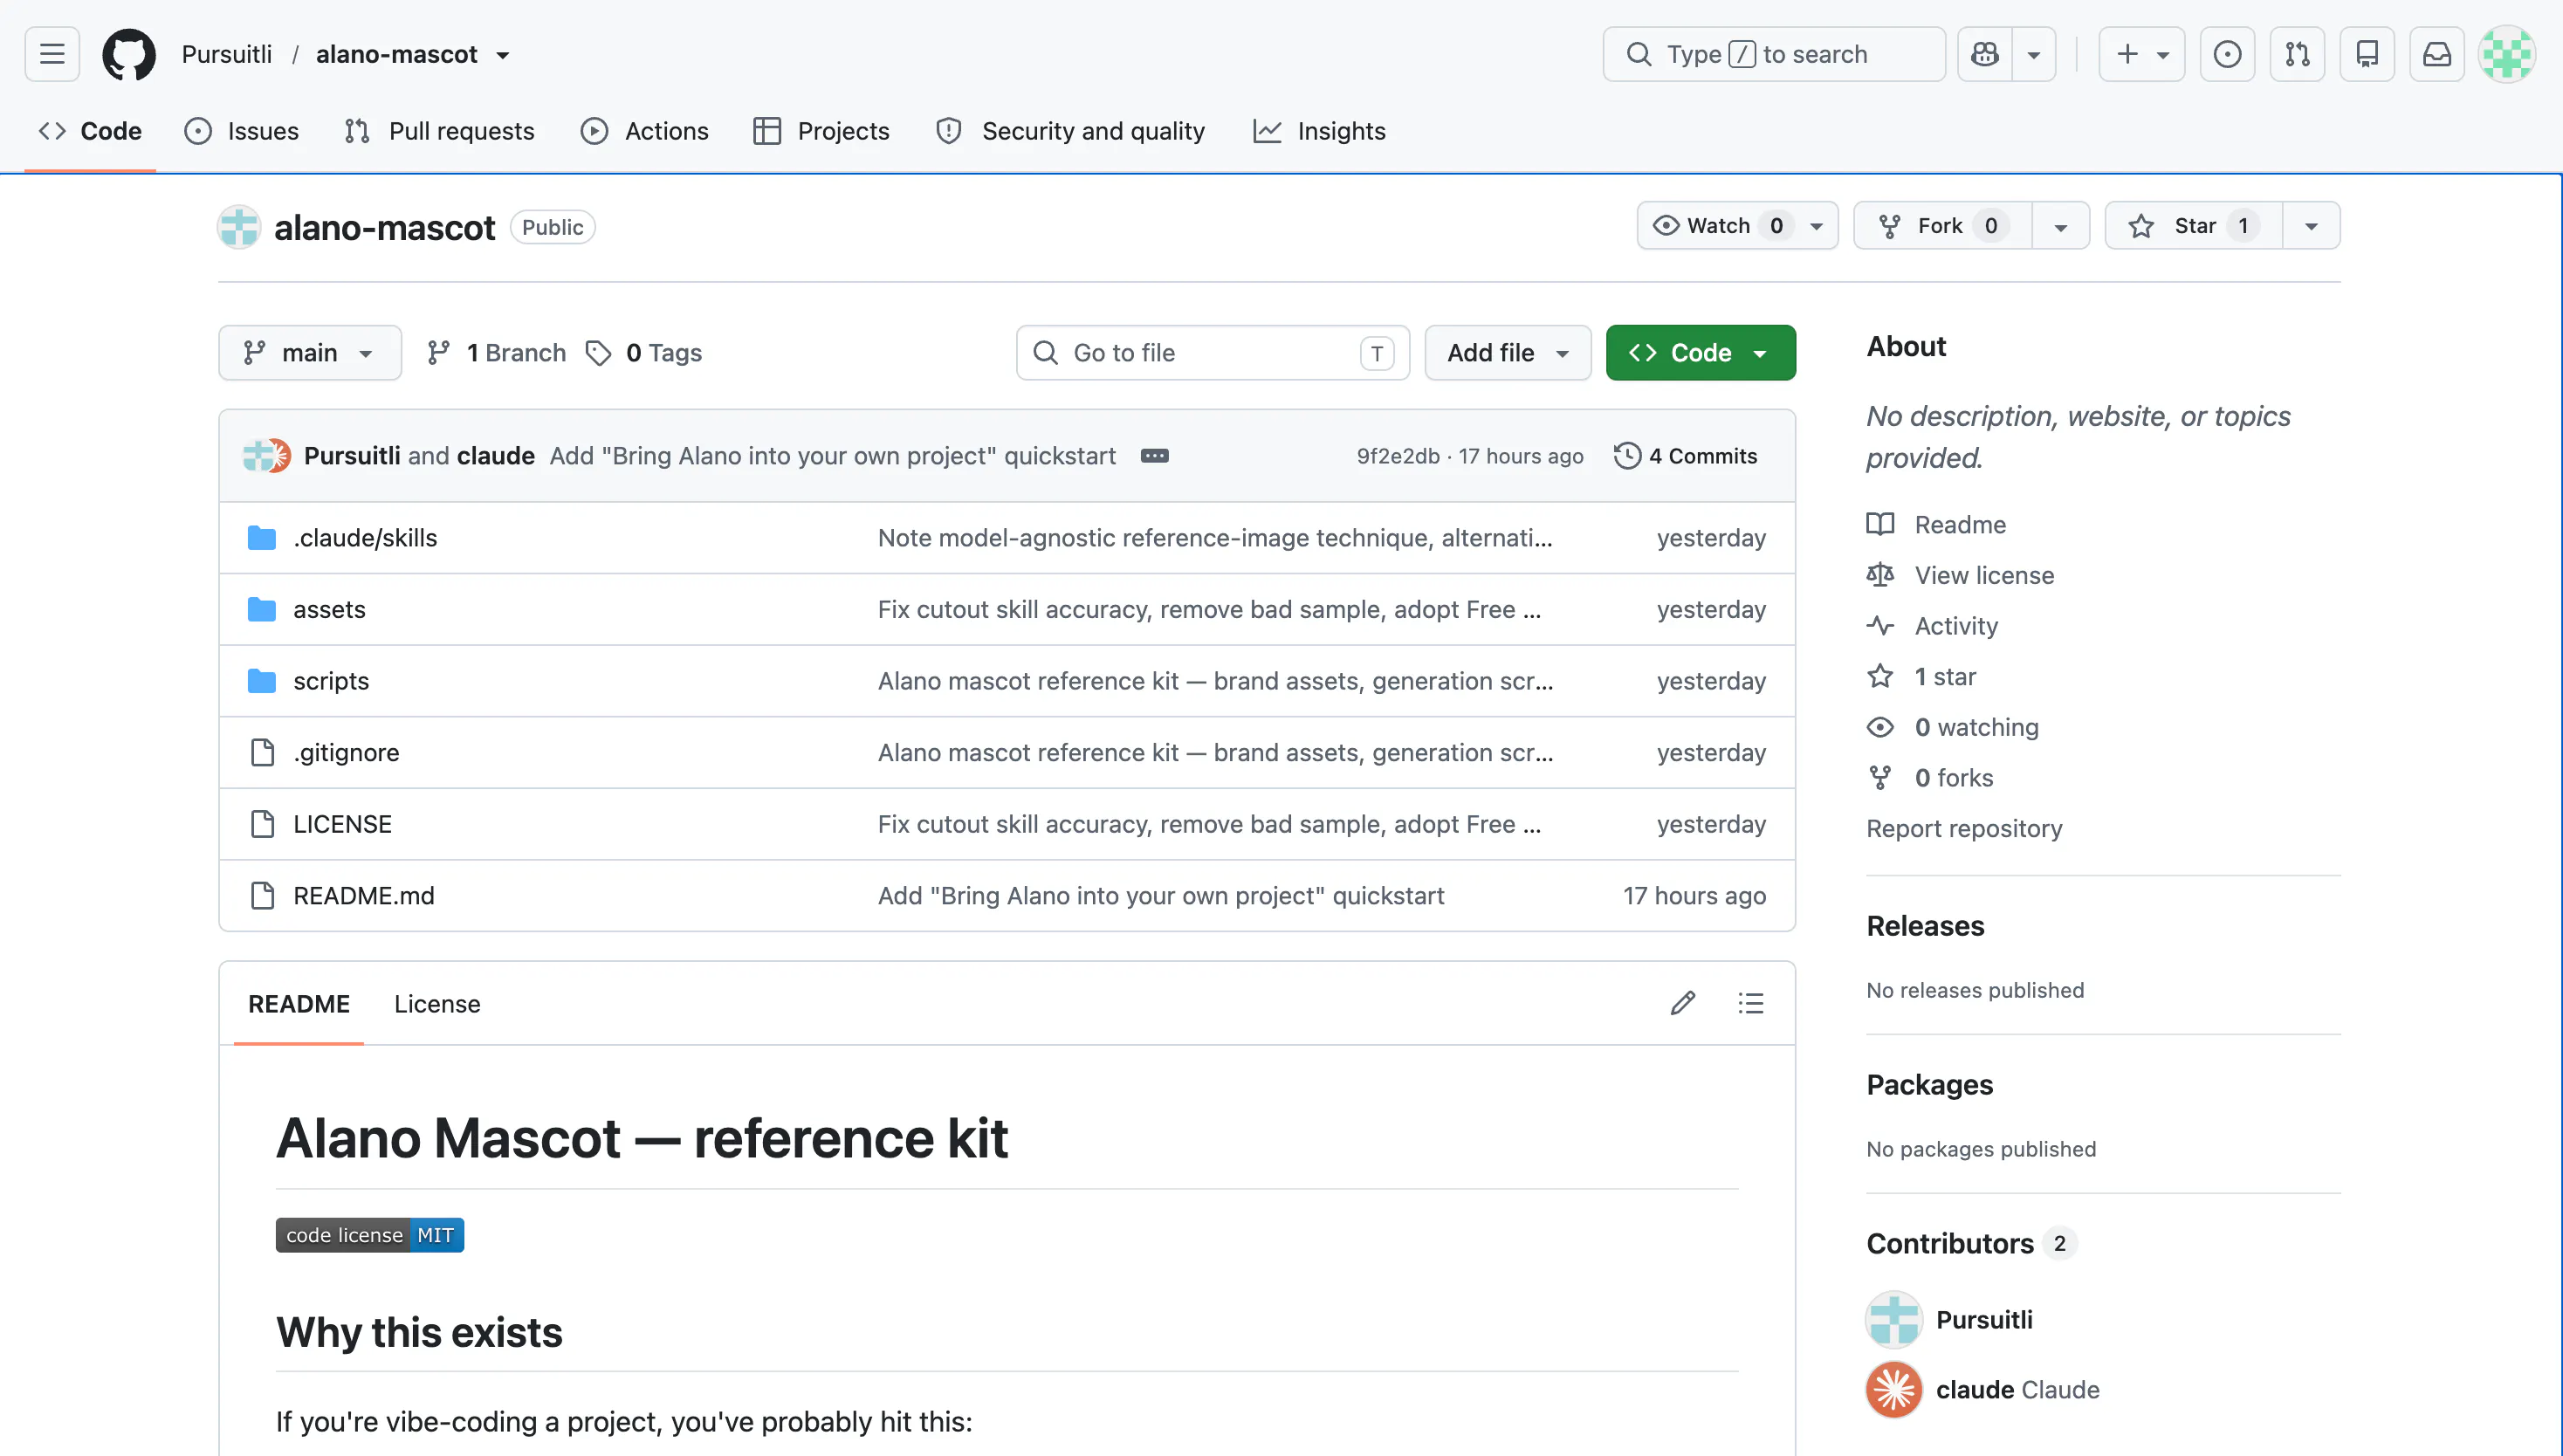Open Contributors heading link

pos(1971,1243)
